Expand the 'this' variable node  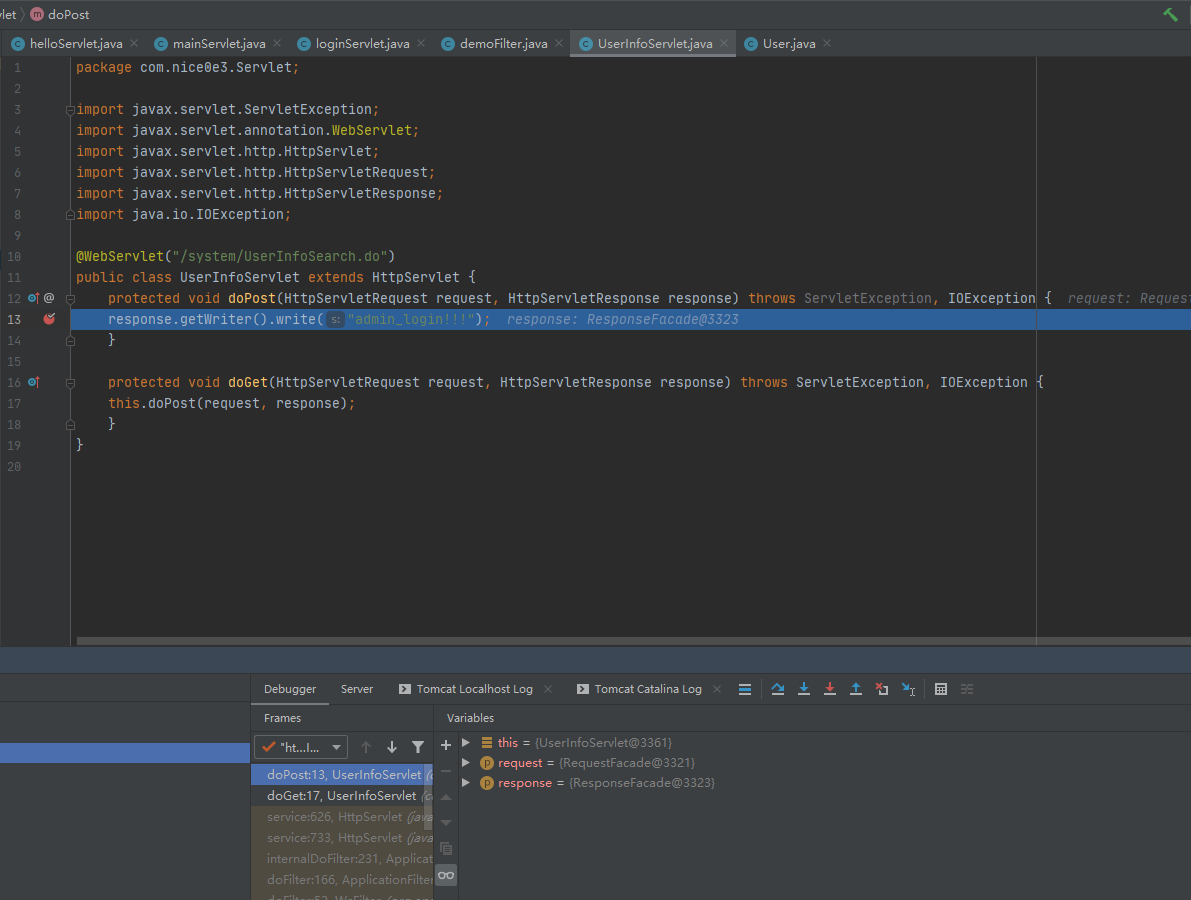pos(466,743)
